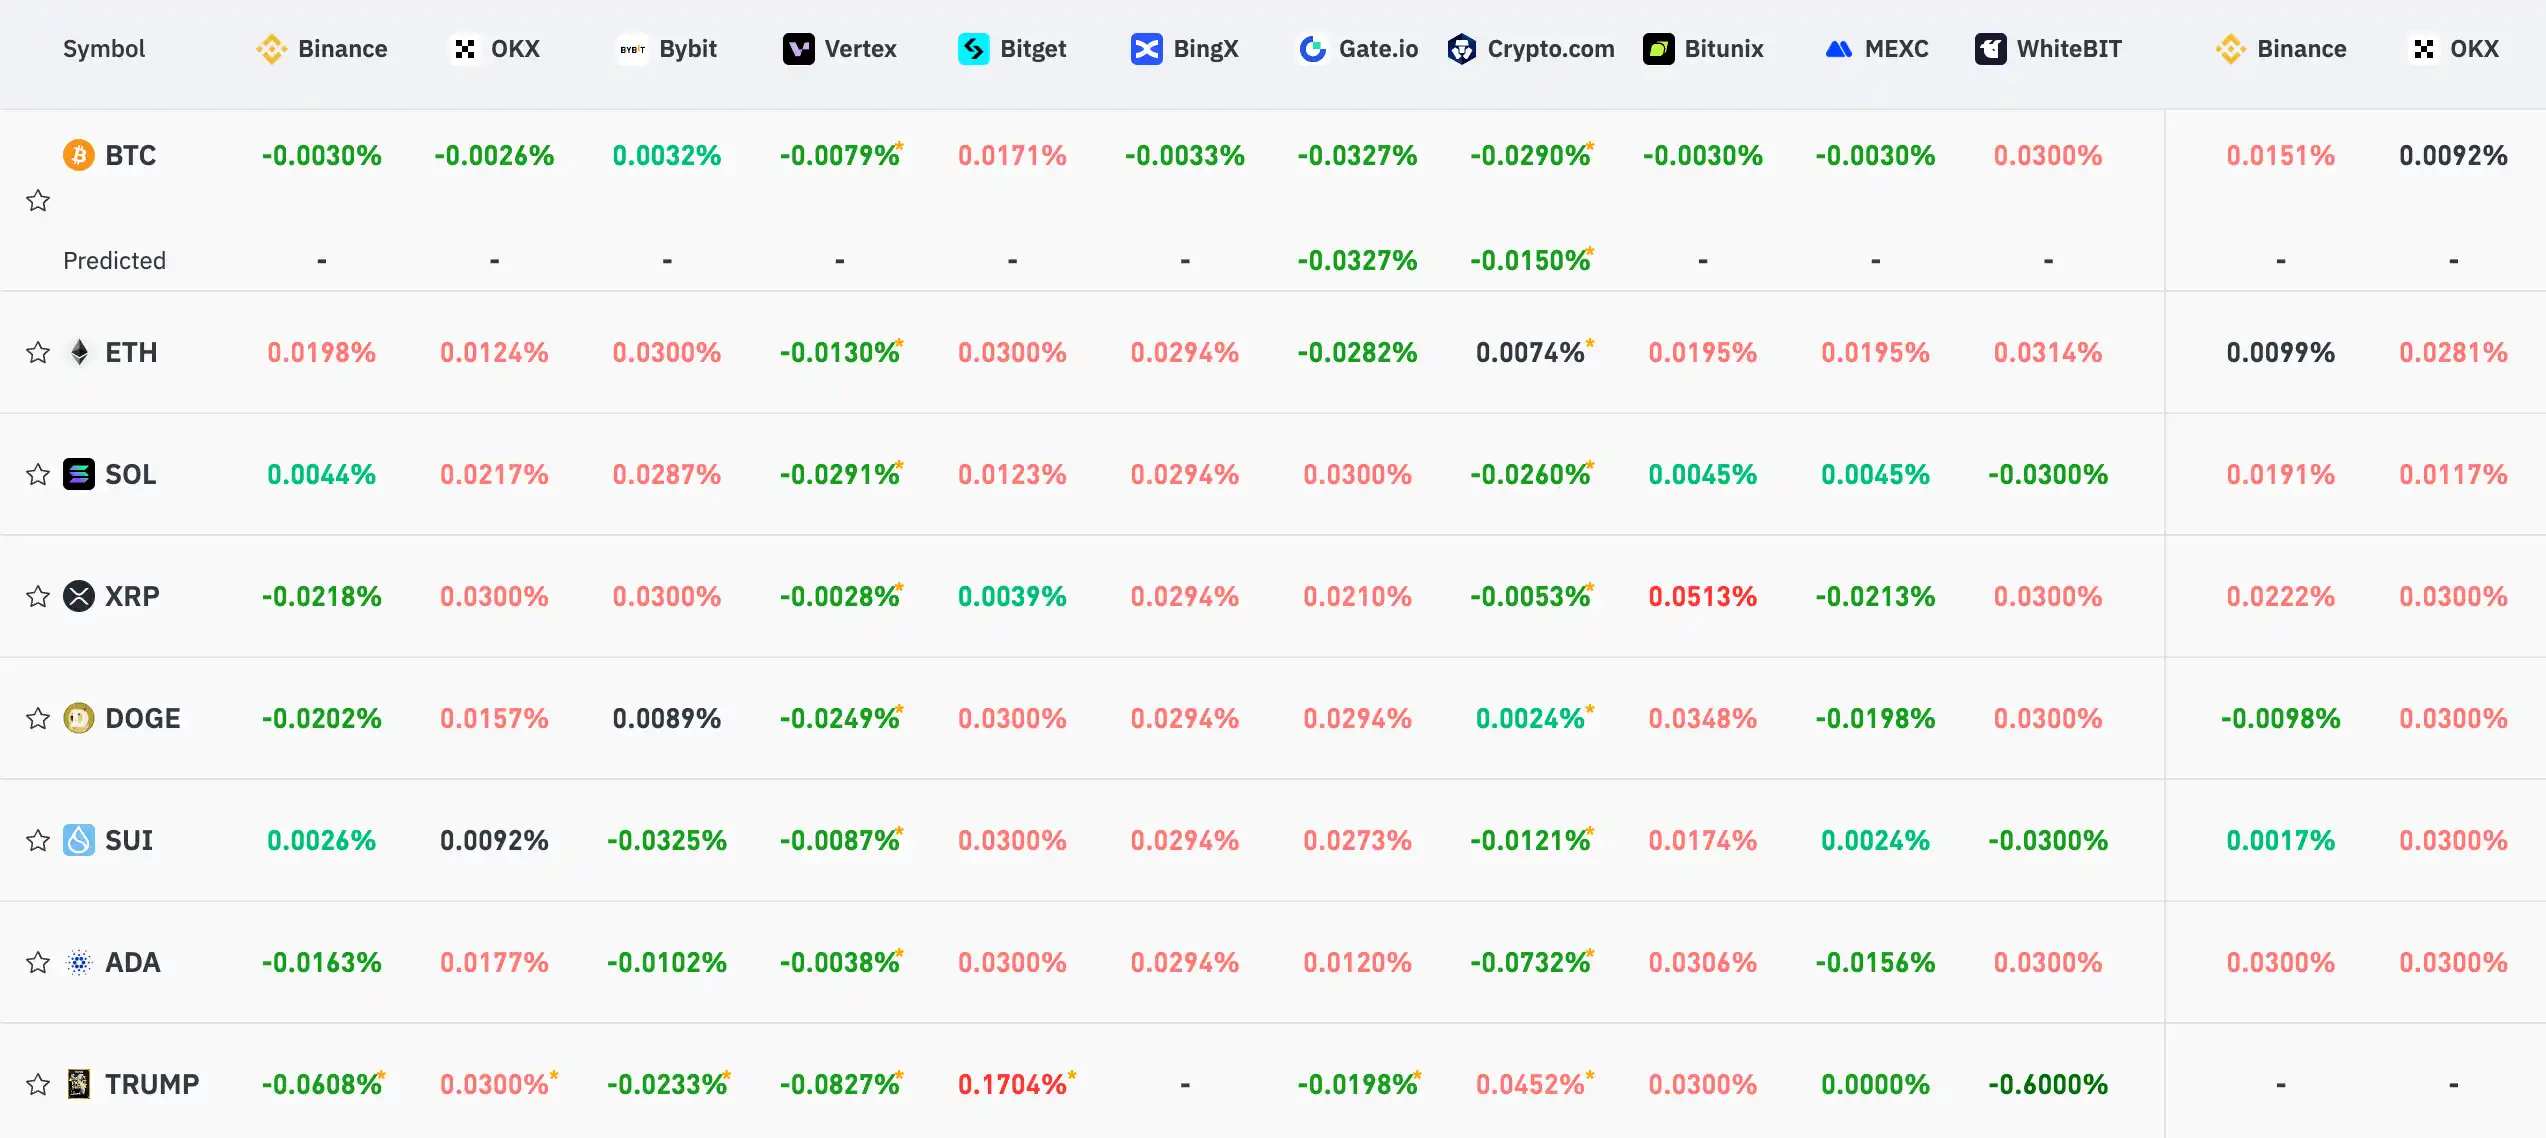Star the DOGE row as favorite
2546x1138 pixels.
tap(38, 718)
